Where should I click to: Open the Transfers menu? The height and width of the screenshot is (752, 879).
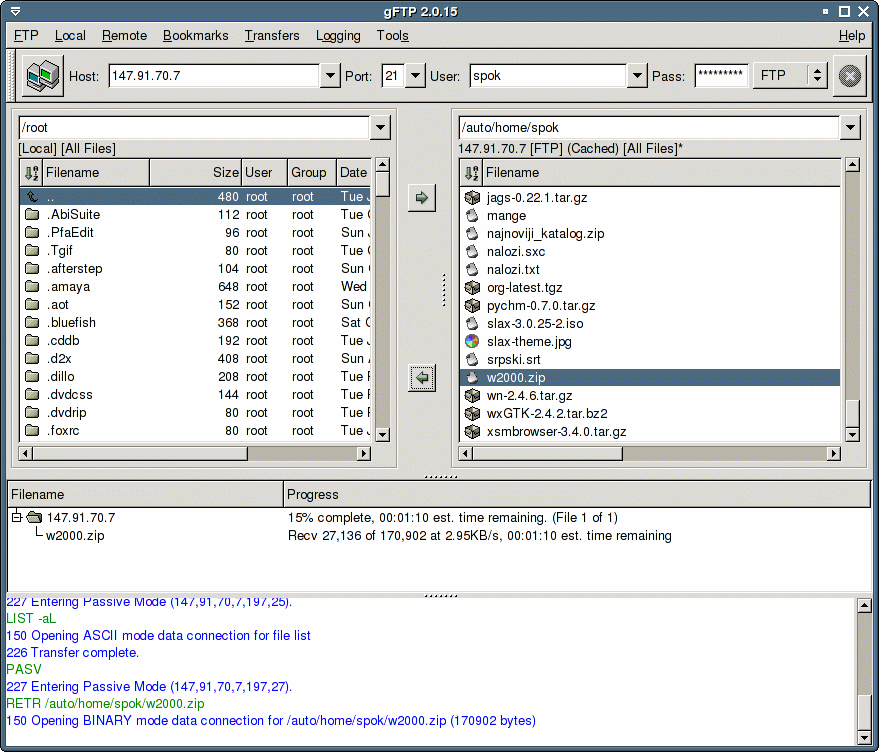272,36
